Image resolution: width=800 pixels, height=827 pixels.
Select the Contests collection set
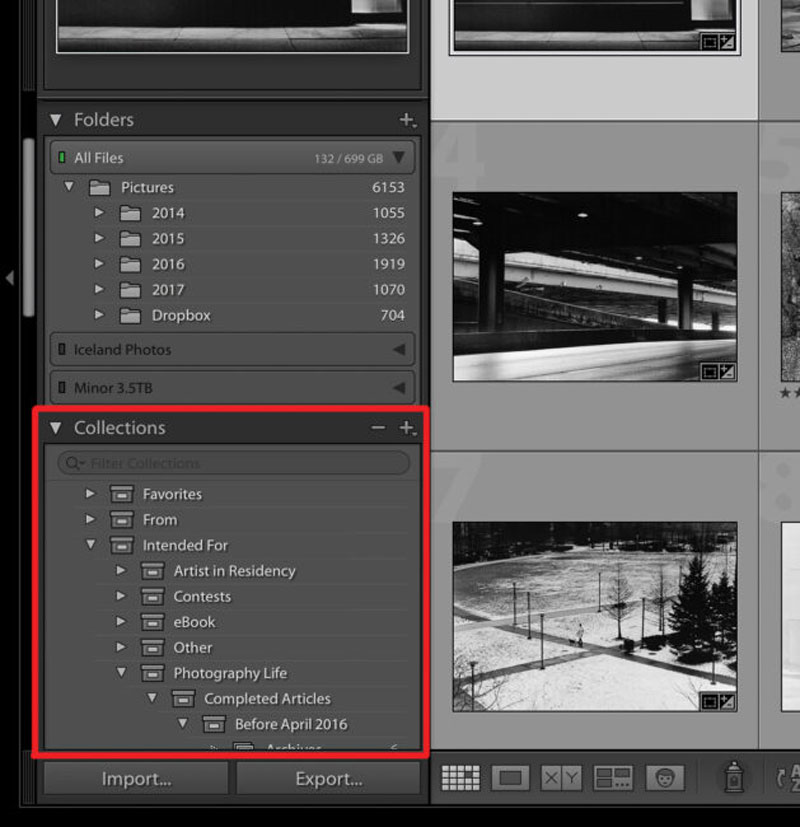pos(201,596)
